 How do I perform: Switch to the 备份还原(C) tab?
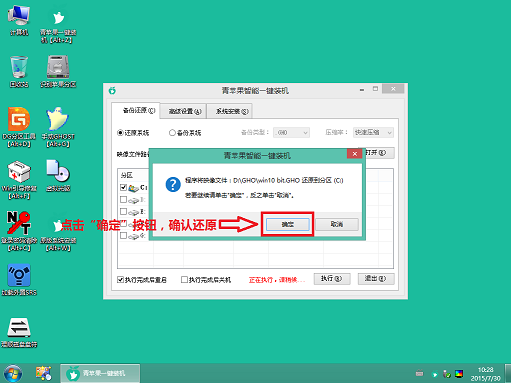(x=136, y=111)
